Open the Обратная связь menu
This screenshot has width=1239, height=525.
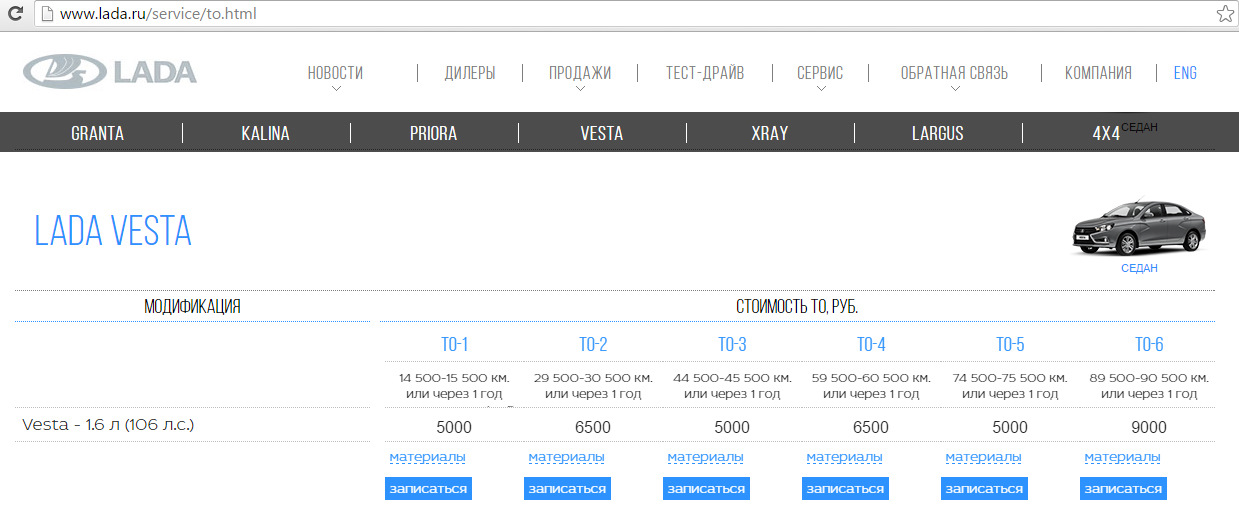pos(954,73)
